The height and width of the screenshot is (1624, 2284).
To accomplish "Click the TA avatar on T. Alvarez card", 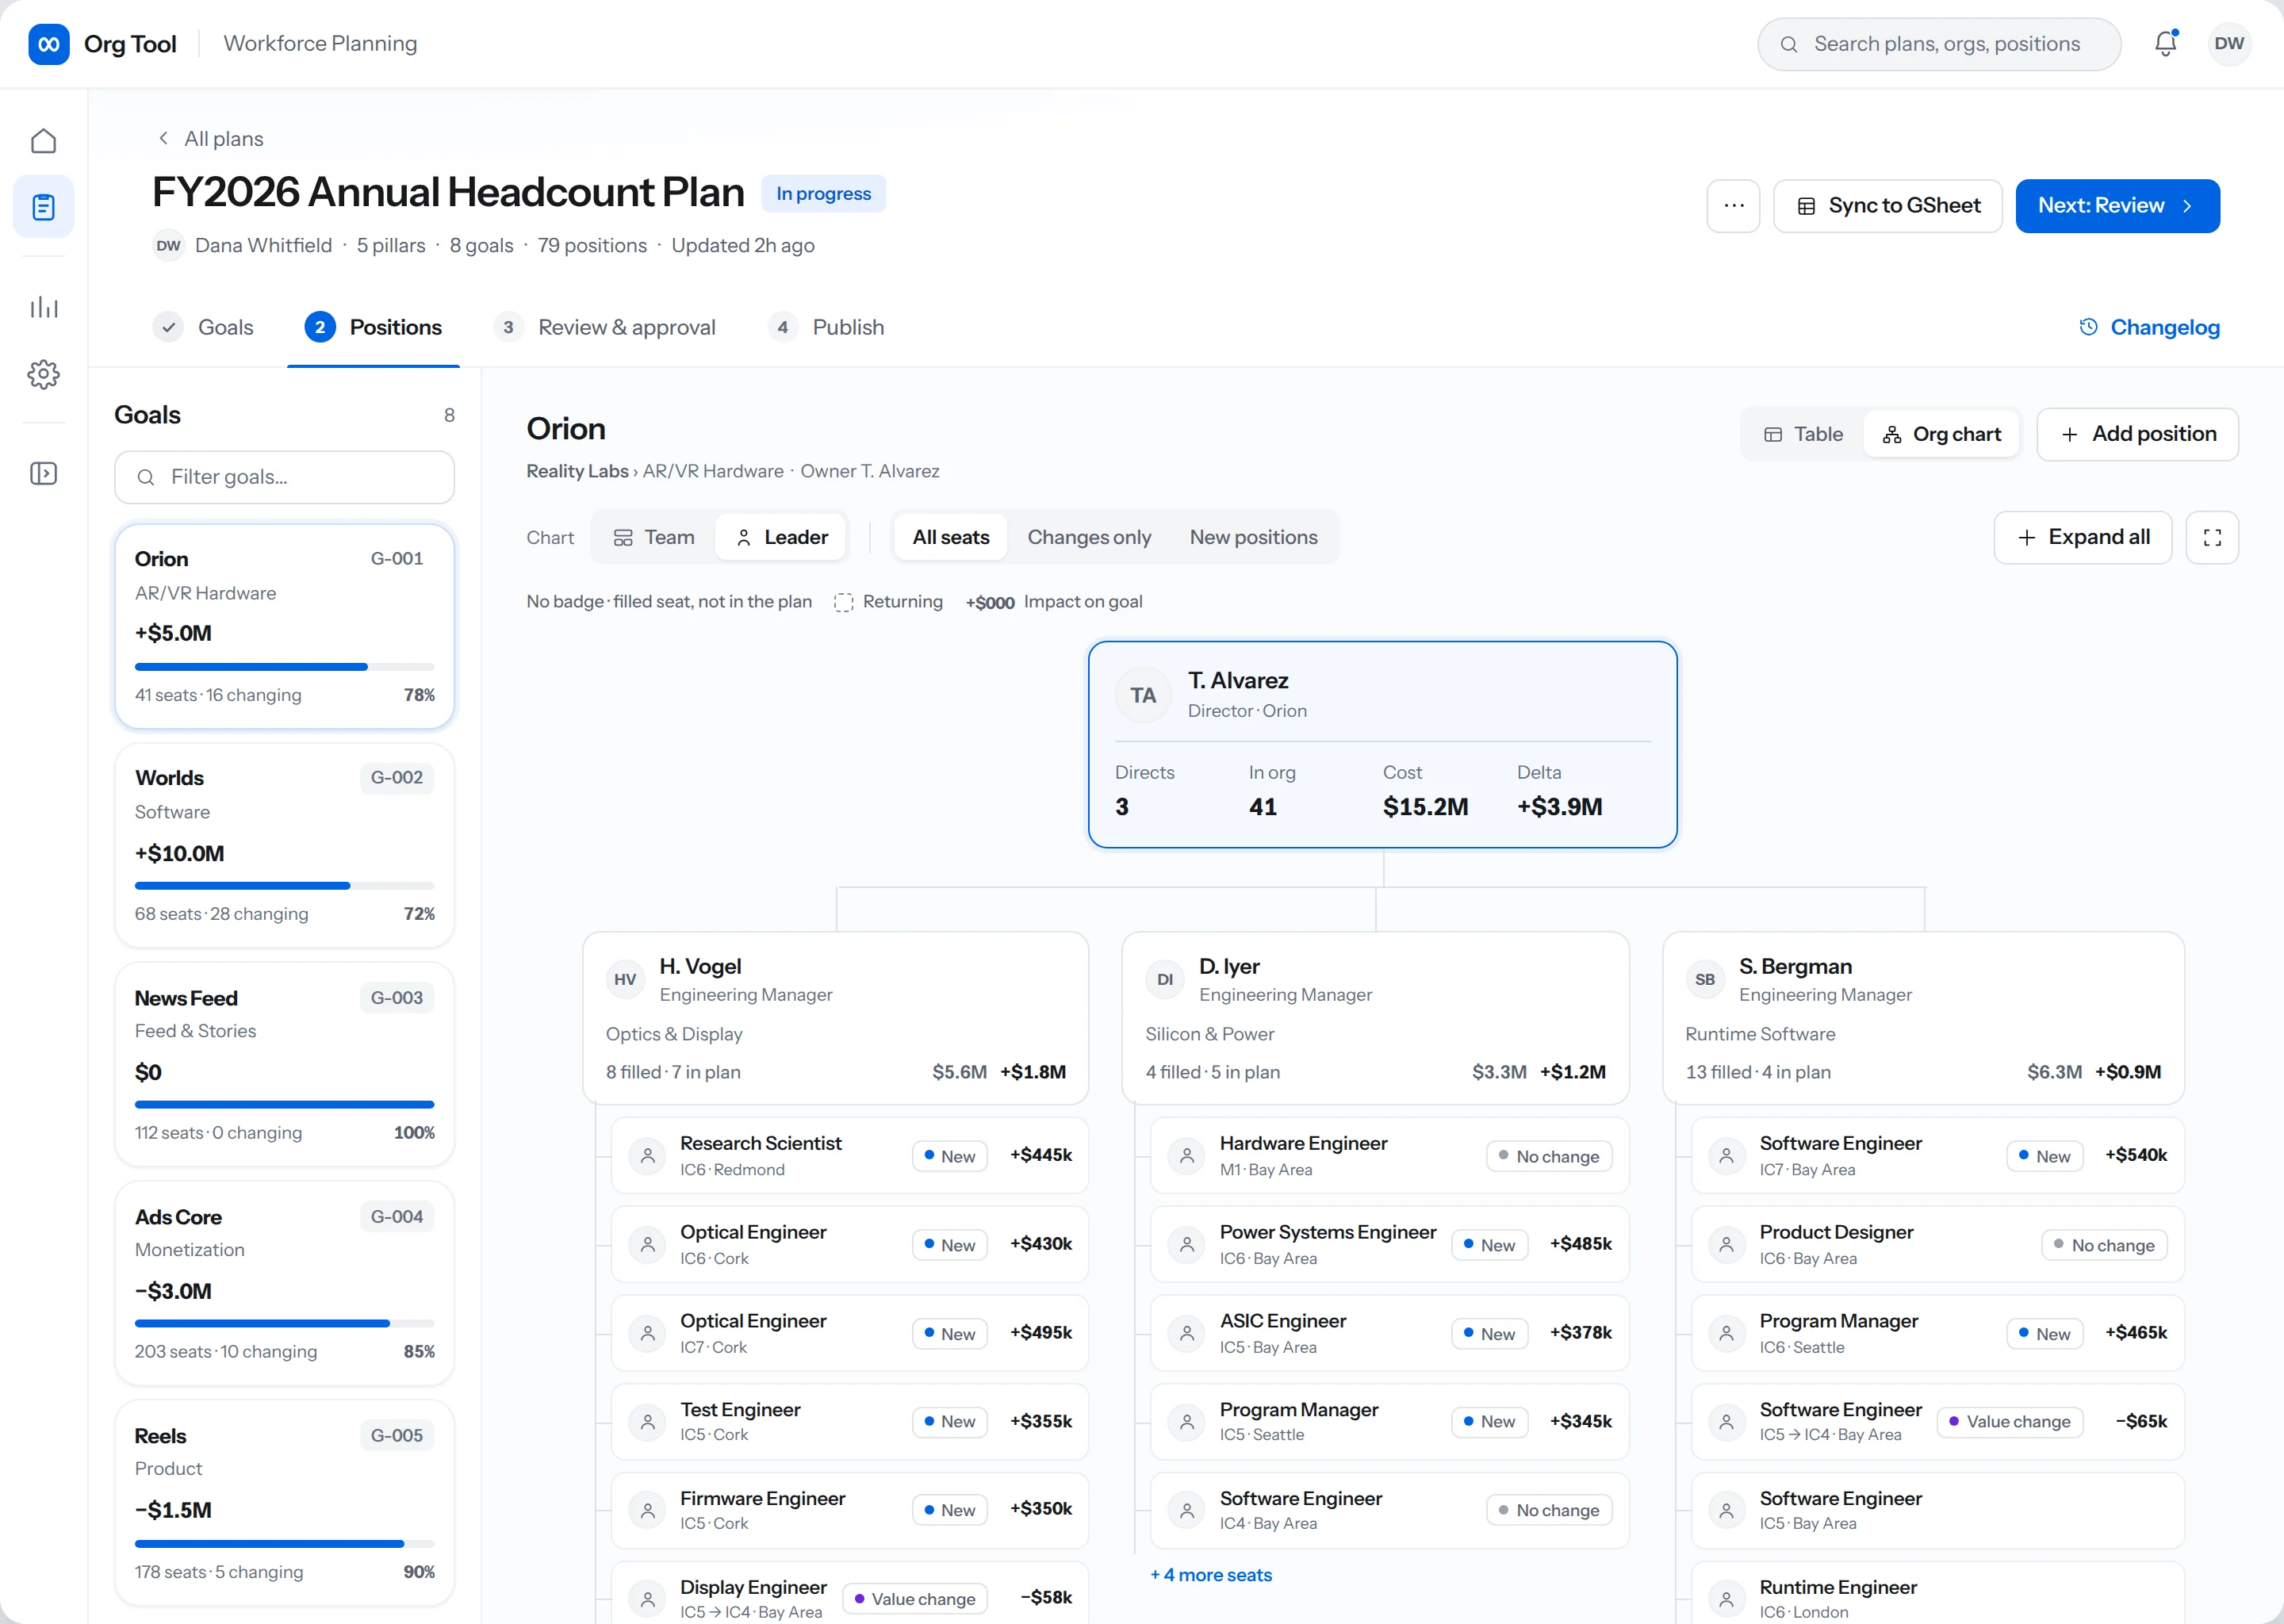I will coord(1143,695).
